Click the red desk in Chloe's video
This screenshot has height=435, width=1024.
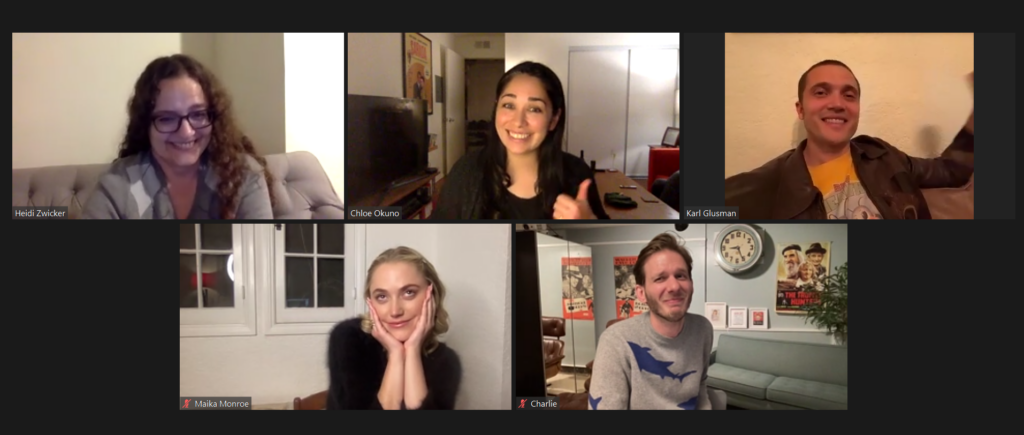point(662,166)
